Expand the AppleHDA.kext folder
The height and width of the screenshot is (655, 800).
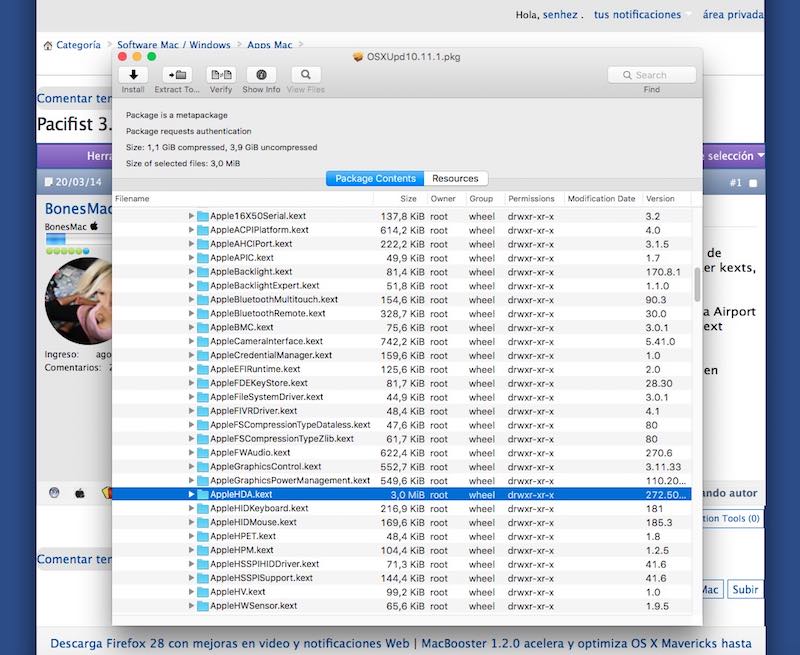click(x=191, y=494)
